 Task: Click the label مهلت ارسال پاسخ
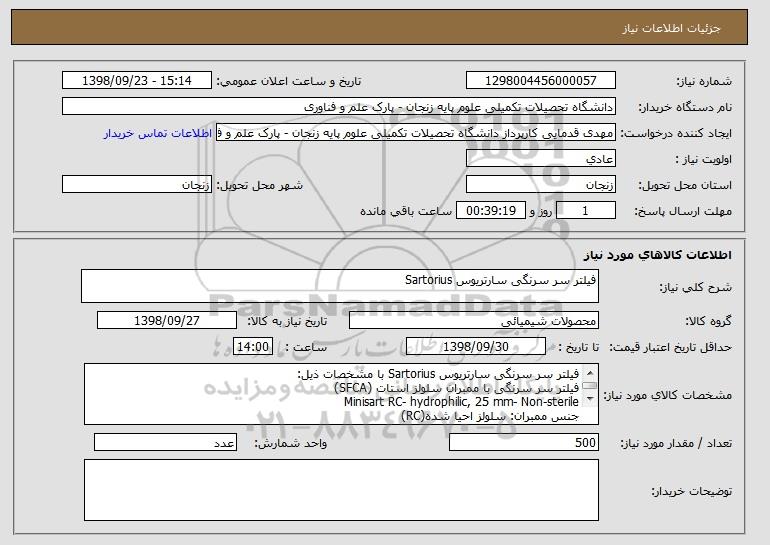(683, 211)
